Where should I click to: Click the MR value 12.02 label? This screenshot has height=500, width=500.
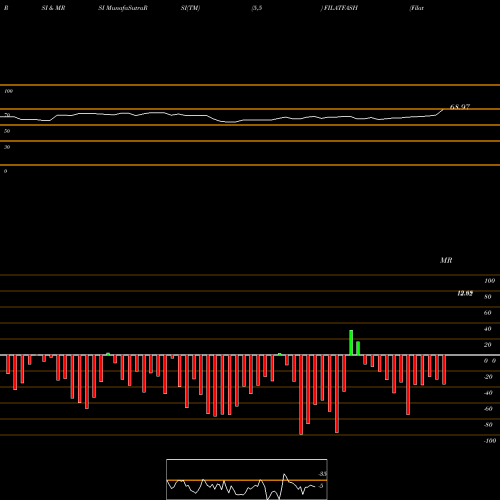click(x=465, y=293)
